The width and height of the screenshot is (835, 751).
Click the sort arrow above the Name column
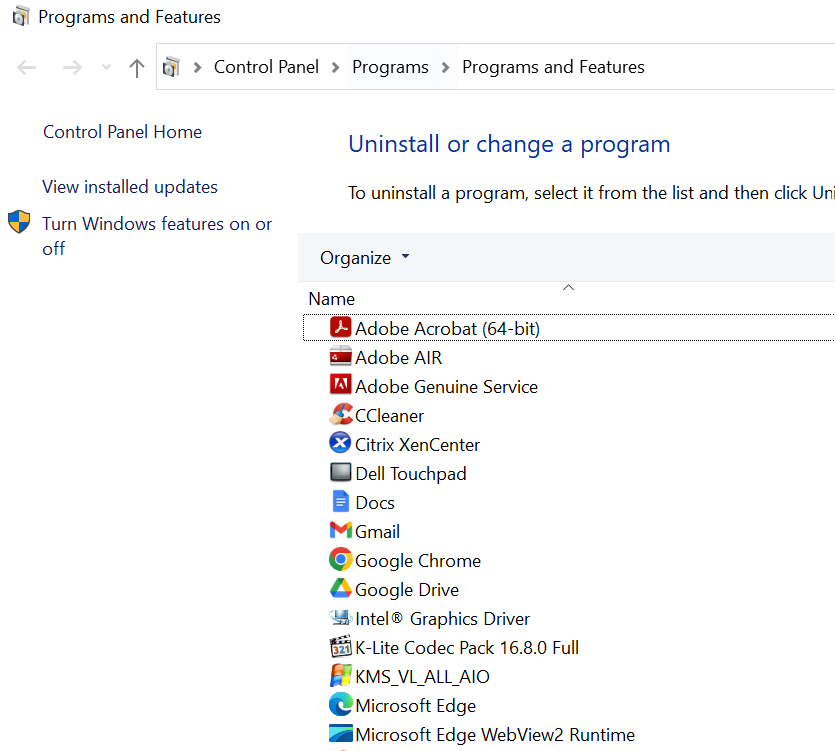click(568, 288)
